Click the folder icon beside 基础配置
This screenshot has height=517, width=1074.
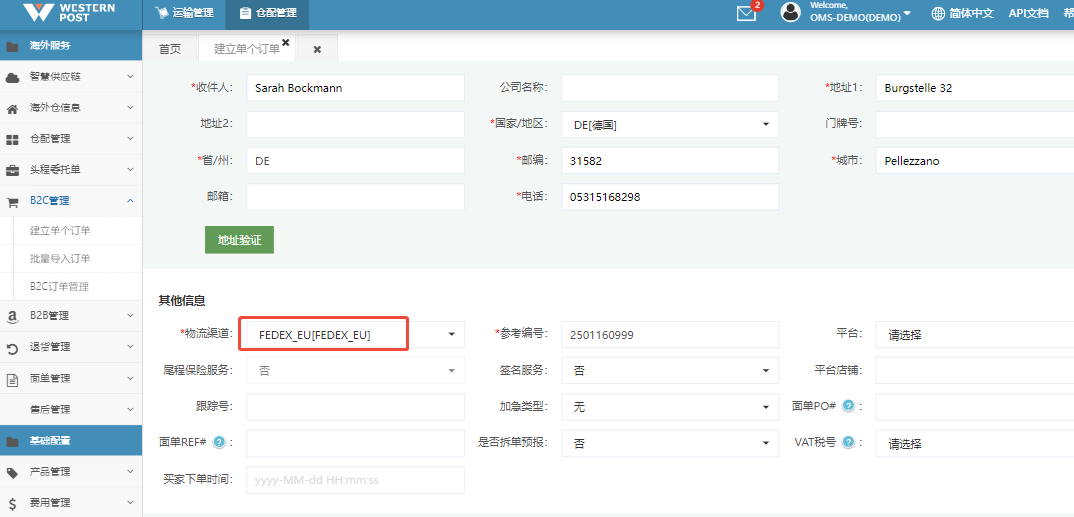click(12, 442)
